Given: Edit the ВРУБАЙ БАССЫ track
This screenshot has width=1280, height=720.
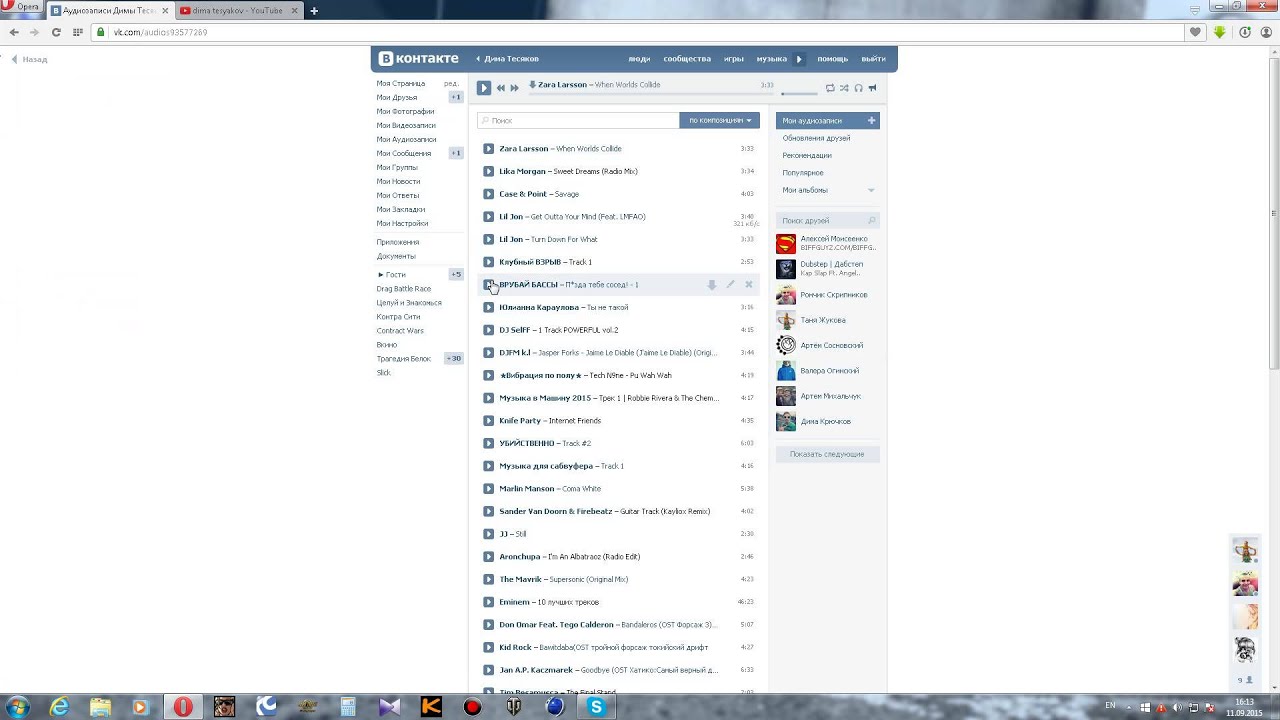Looking at the screenshot, I should click(730, 285).
